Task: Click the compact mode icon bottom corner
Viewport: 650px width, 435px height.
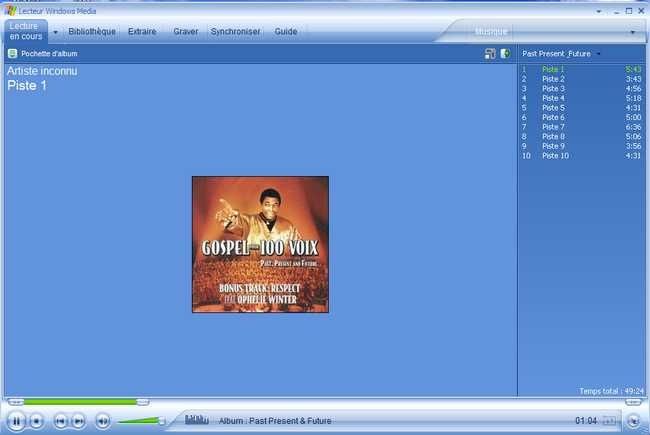Action: tap(633, 421)
